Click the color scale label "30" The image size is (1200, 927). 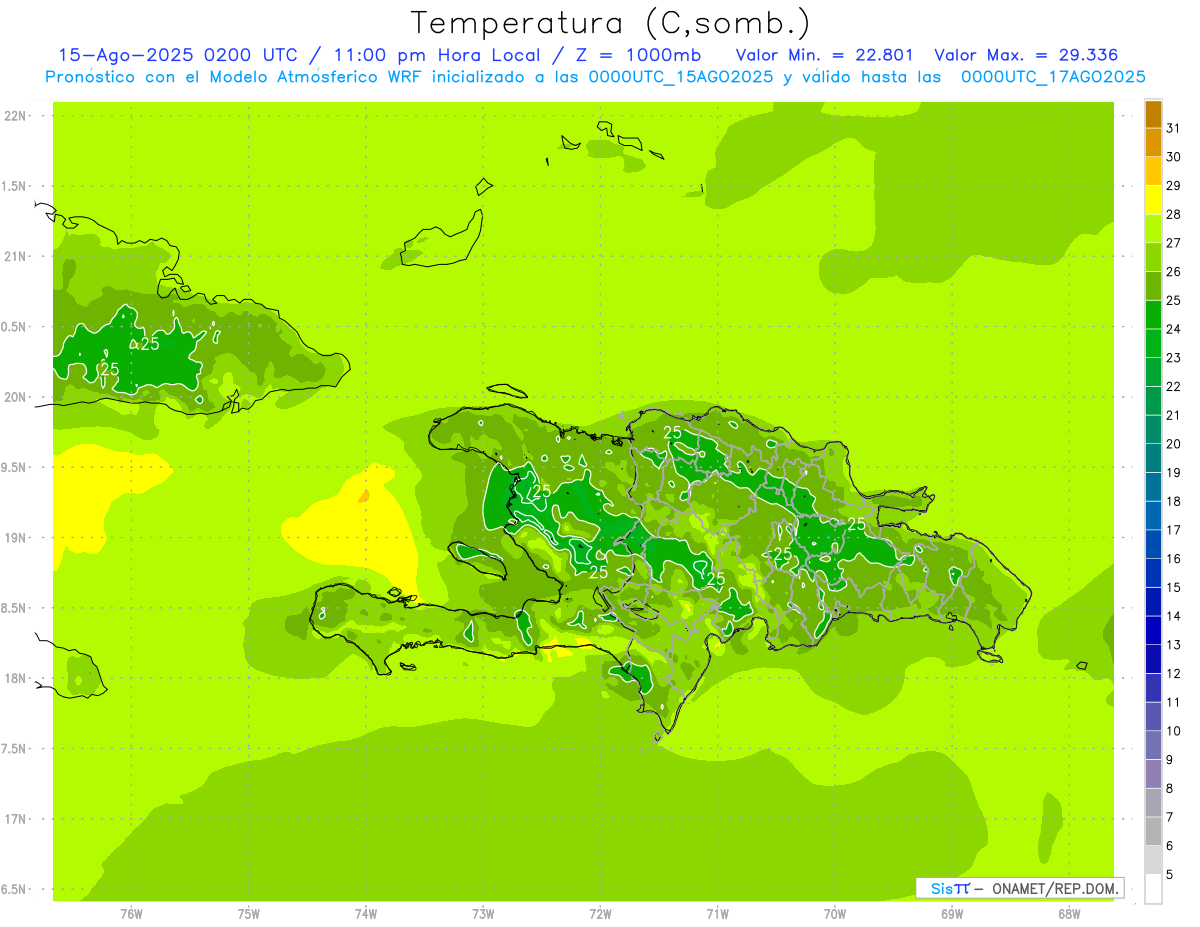pyautogui.click(x=1174, y=157)
